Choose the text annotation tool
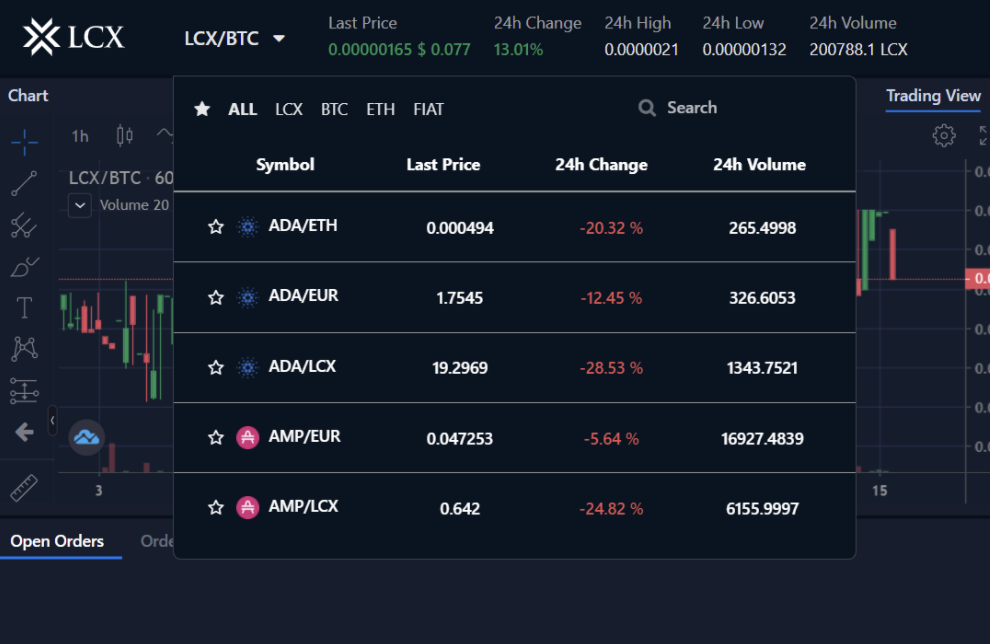The height and width of the screenshot is (644, 990). 24,307
